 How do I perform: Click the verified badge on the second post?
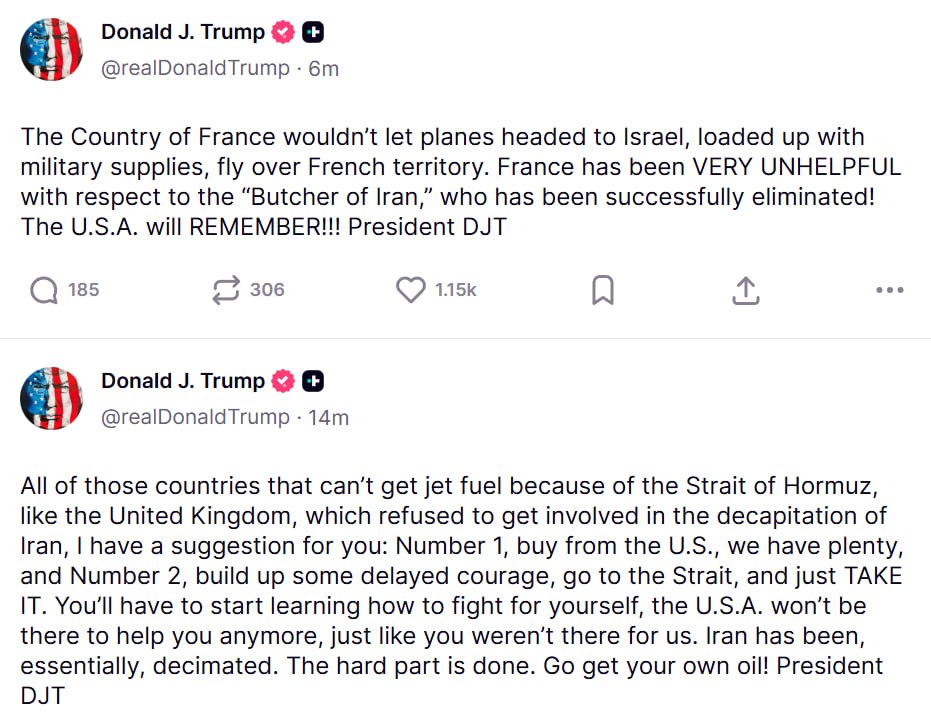pyautogui.click(x=284, y=381)
